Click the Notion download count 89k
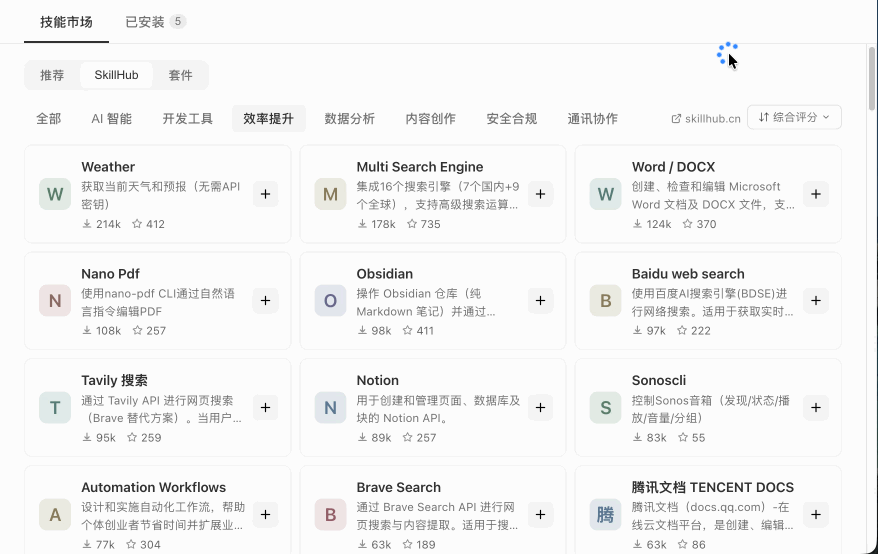This screenshot has width=878, height=554. tap(375, 437)
